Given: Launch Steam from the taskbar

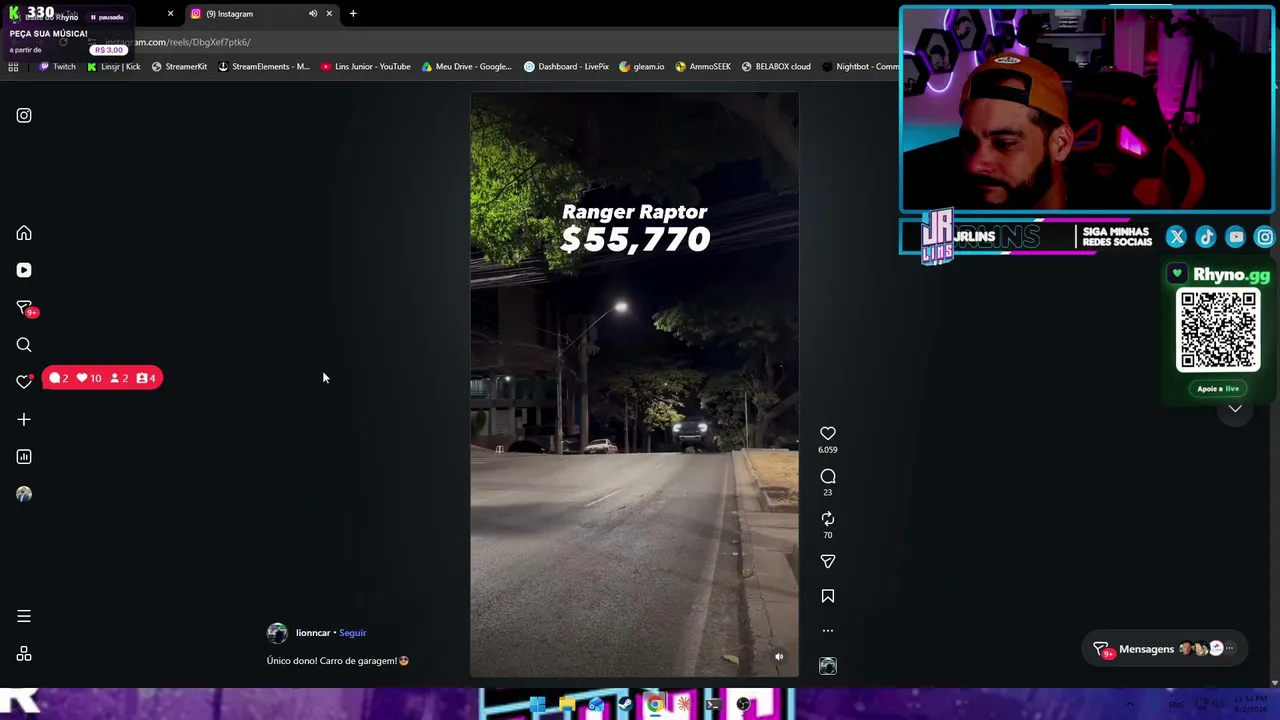Looking at the screenshot, I should click(625, 705).
